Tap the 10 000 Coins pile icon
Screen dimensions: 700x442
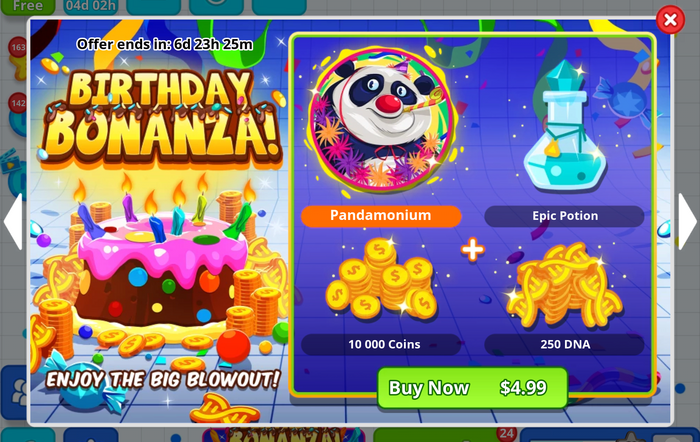pyautogui.click(x=381, y=279)
